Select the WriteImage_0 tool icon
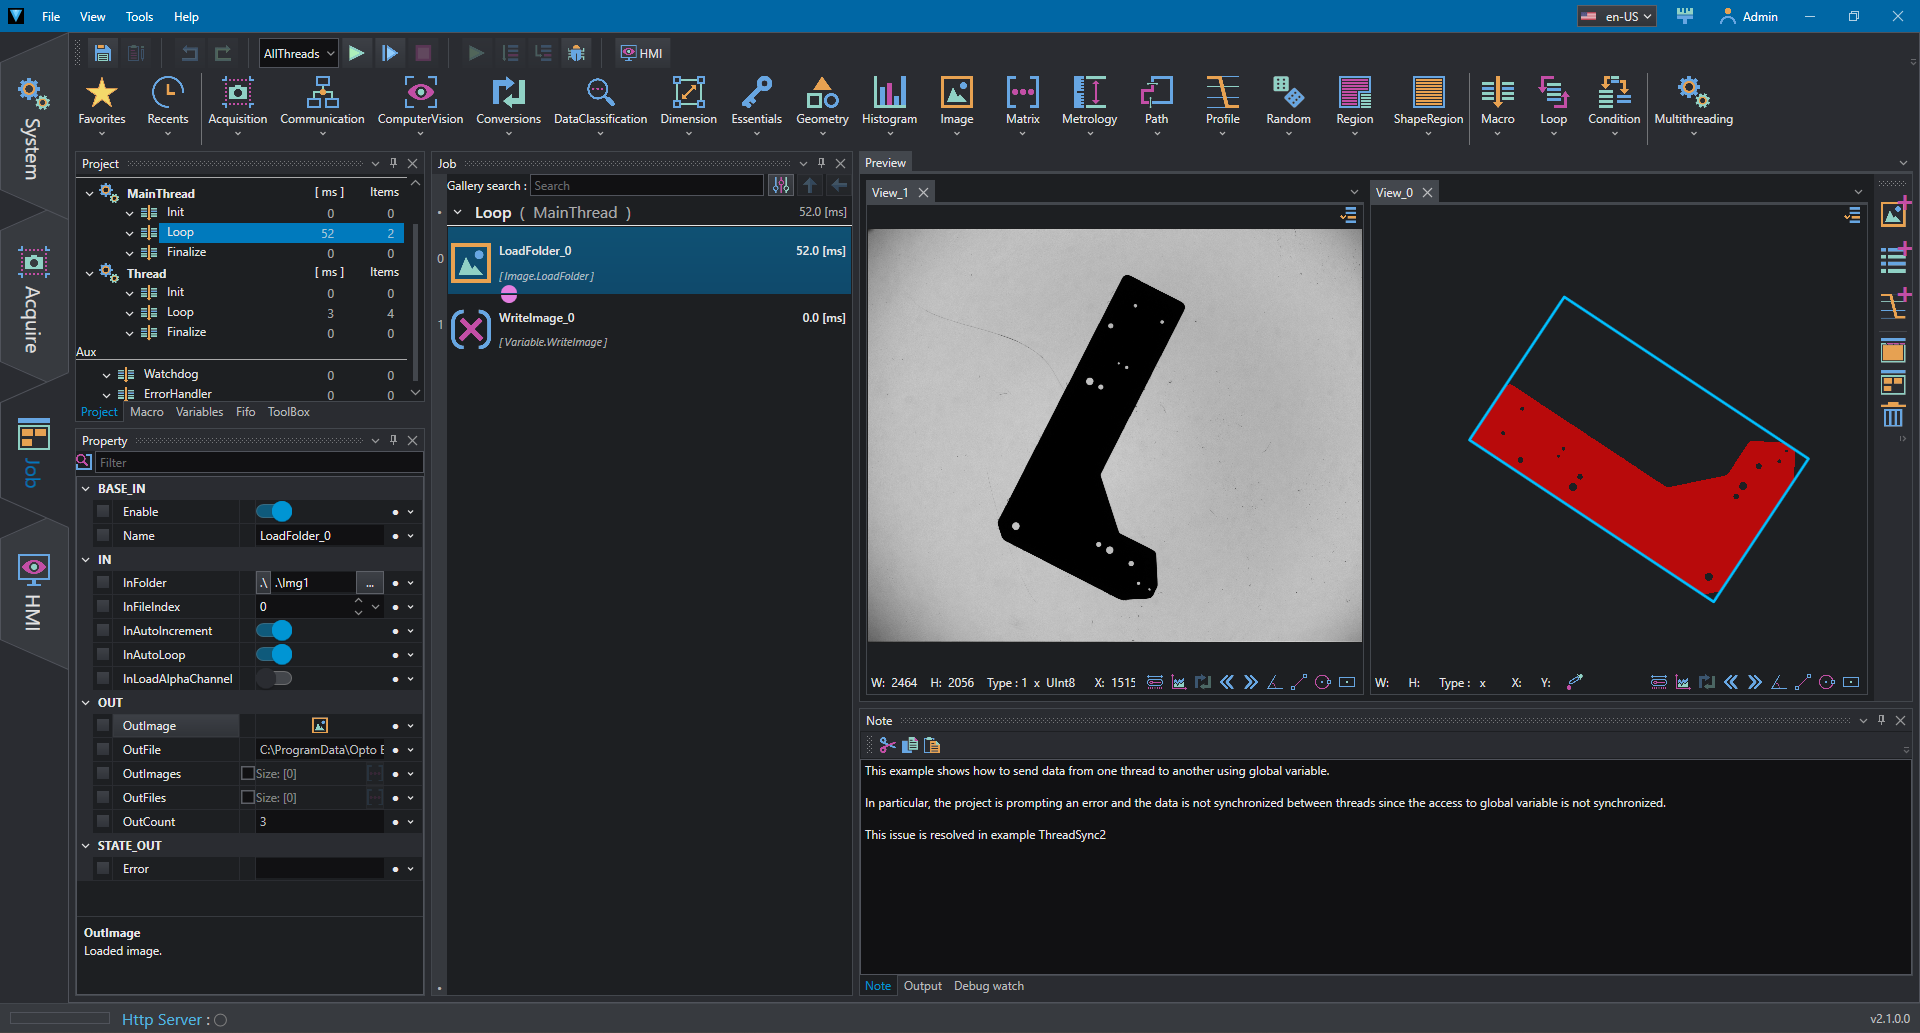This screenshot has width=1920, height=1033. (471, 329)
